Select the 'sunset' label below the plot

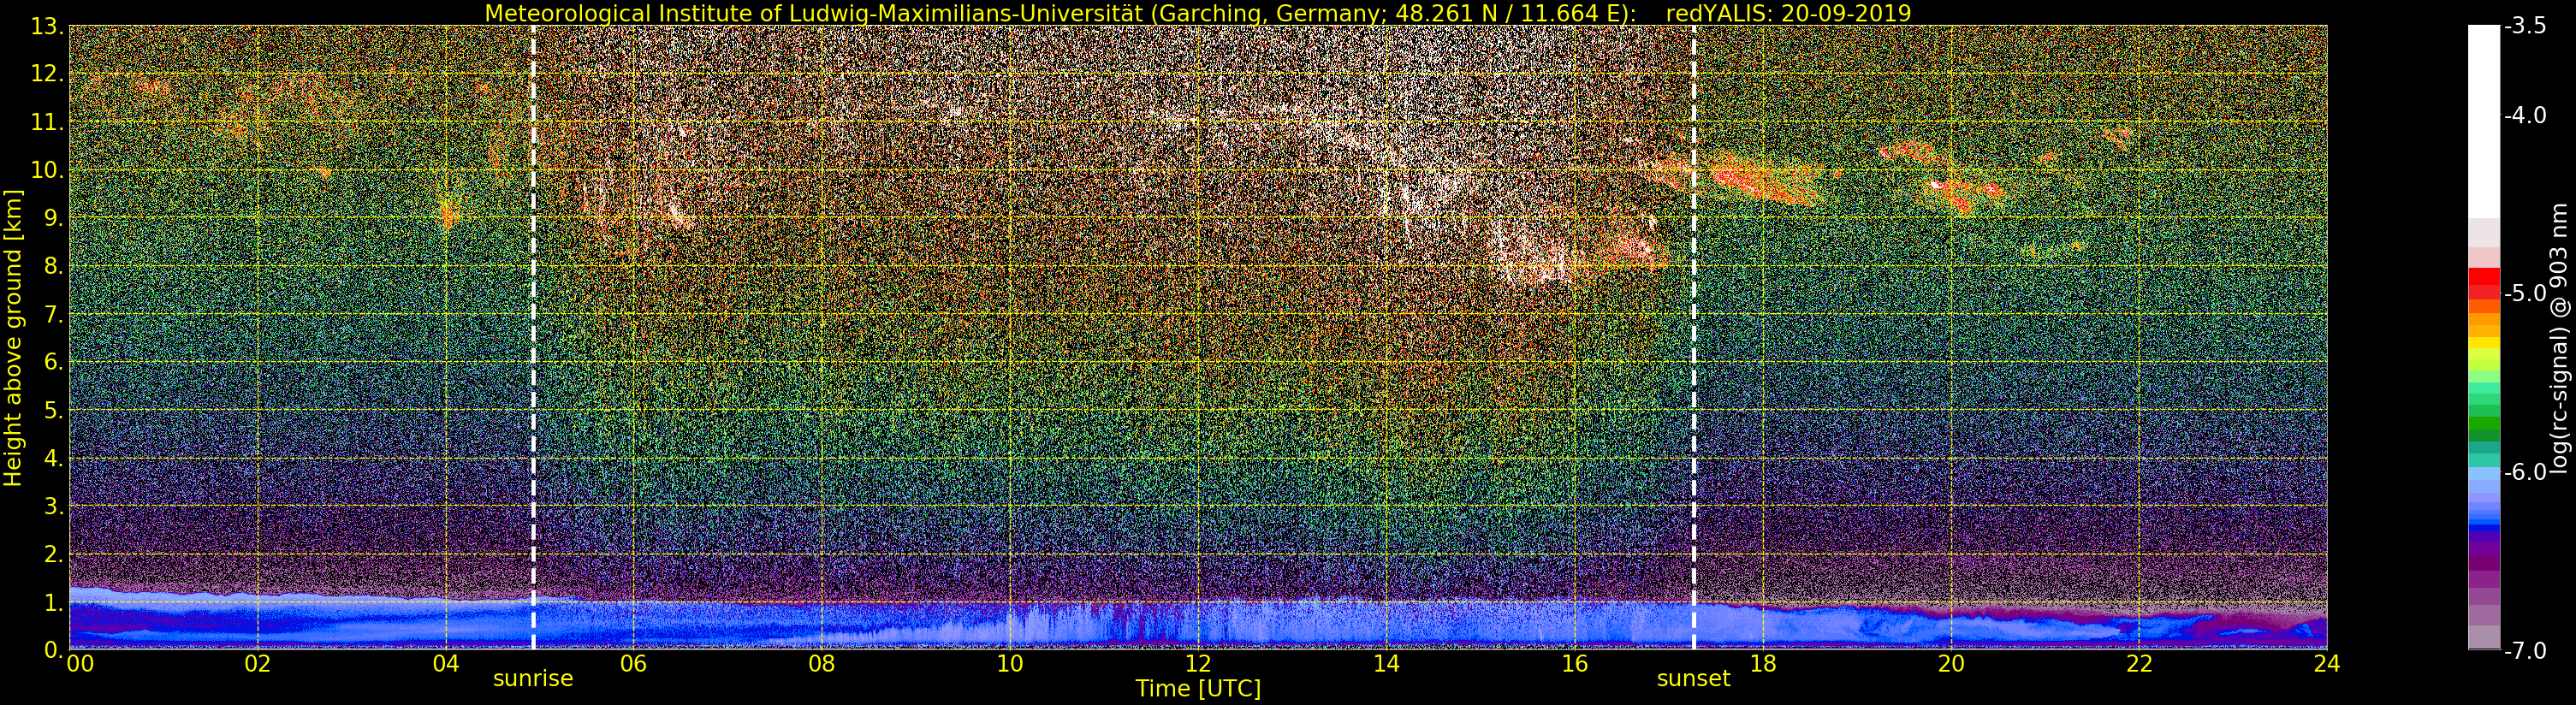(x=1693, y=678)
